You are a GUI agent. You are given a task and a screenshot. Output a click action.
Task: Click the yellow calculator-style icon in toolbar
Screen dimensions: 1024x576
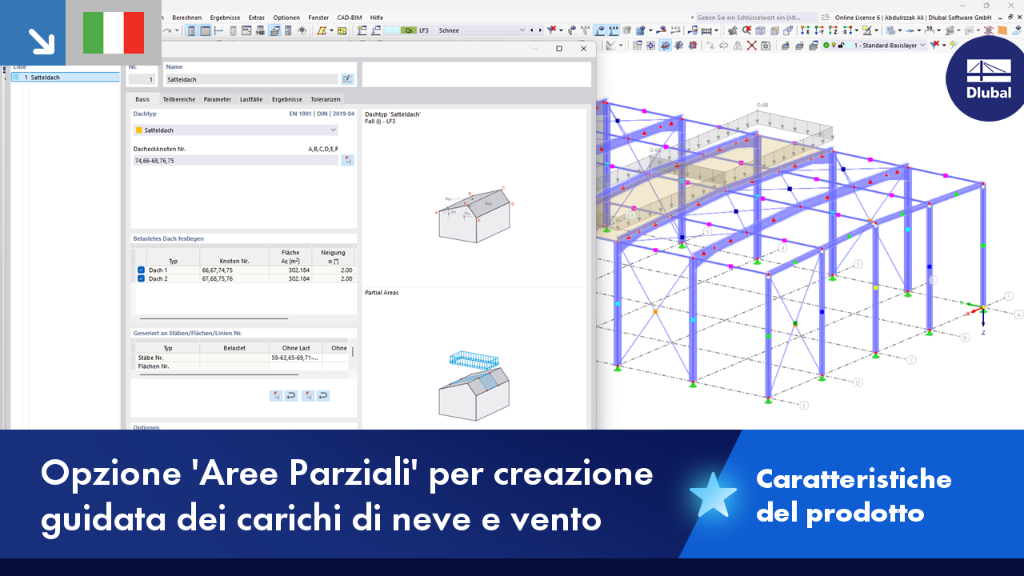click(342, 30)
